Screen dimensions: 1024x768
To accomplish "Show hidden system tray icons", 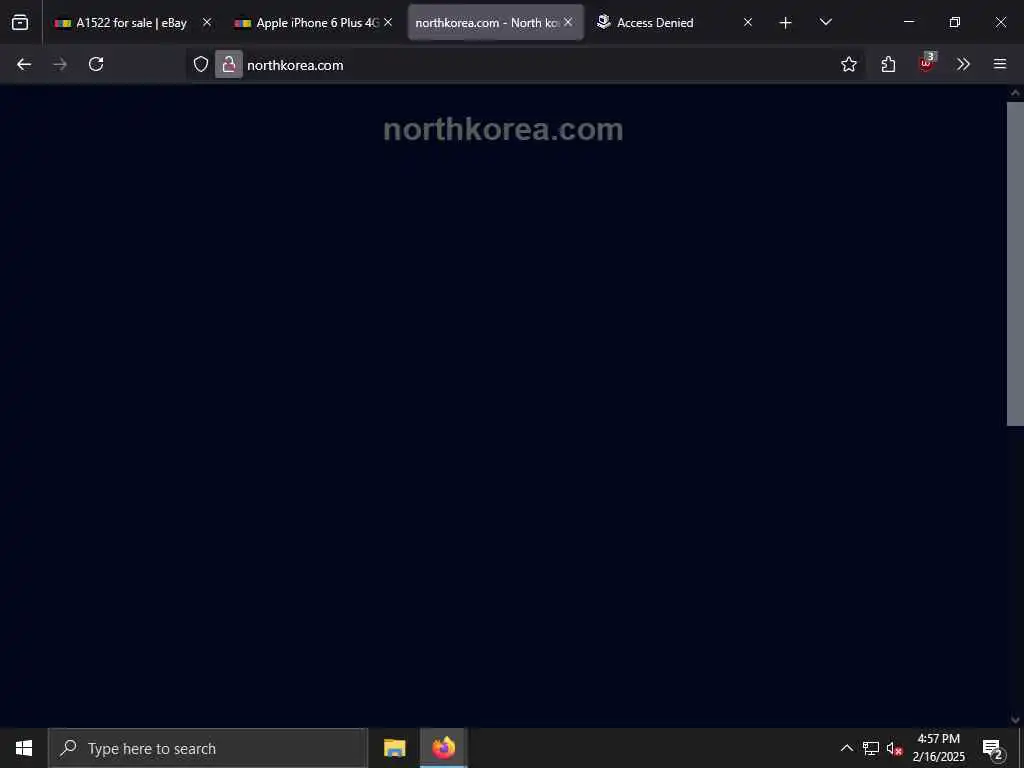I will click(846, 748).
